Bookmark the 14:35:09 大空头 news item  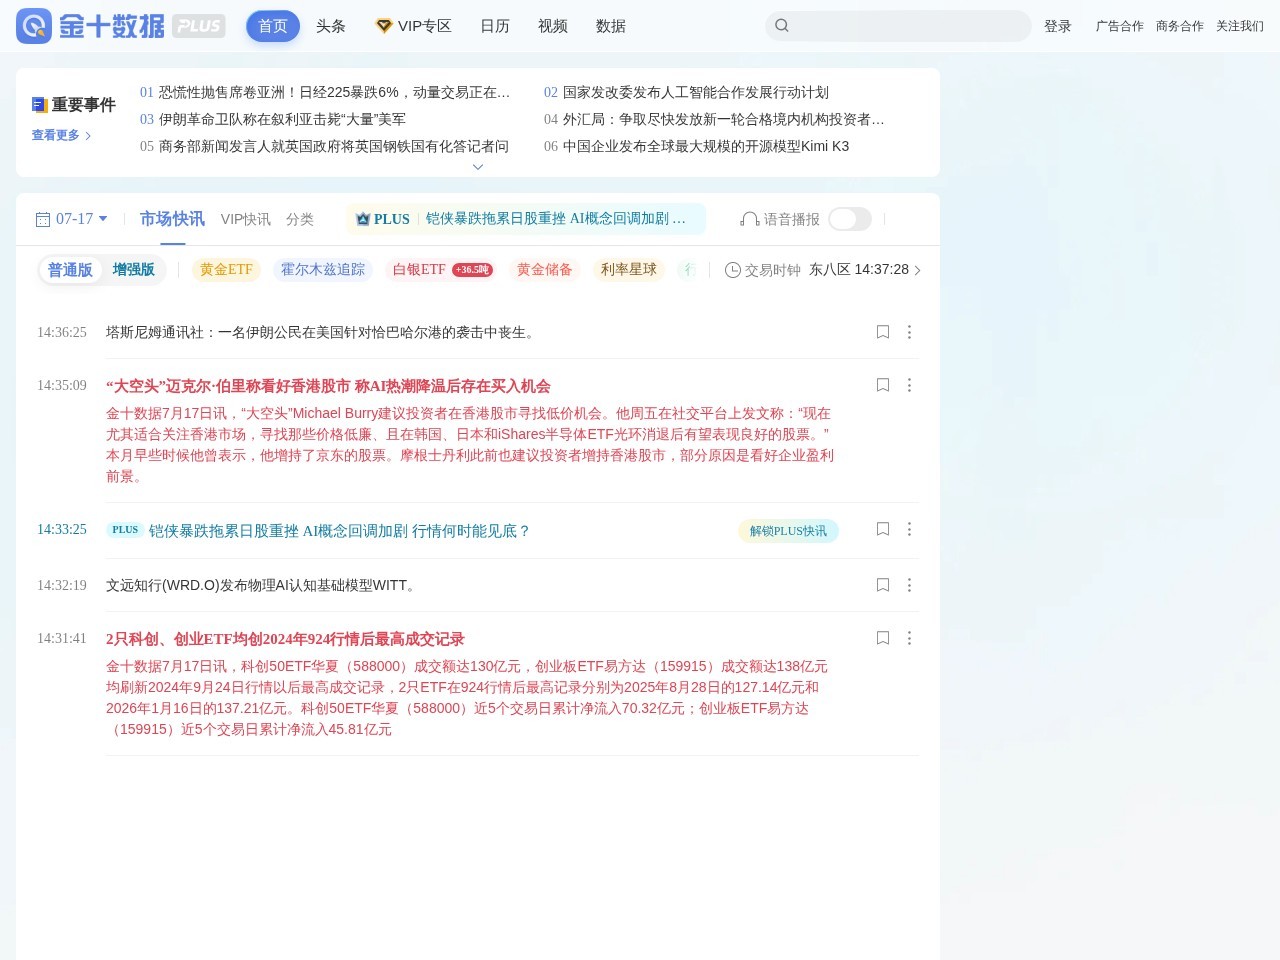(x=883, y=385)
